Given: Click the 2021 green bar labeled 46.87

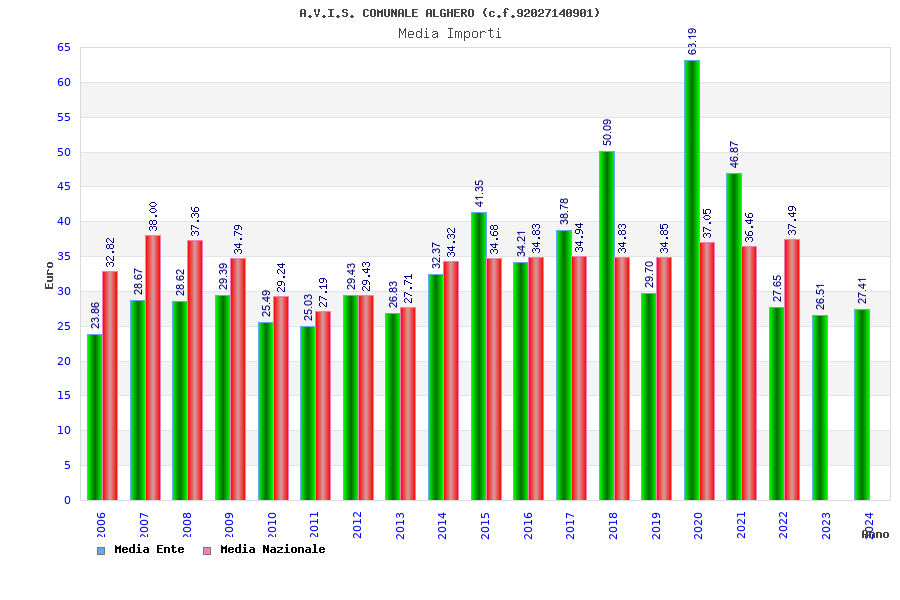Looking at the screenshot, I should 734,336.
